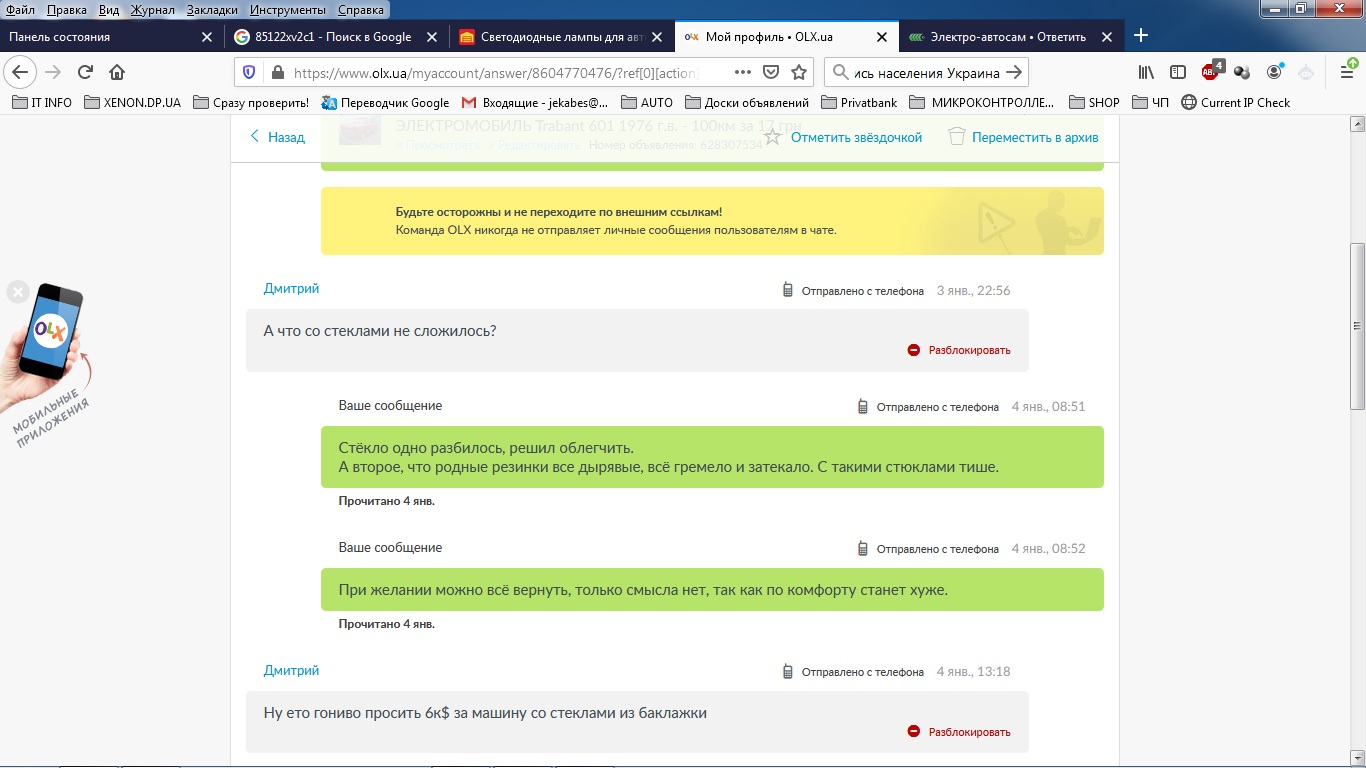Switch to the 'Поиск в Google' tab
Viewport: 1366px width, 768px height.
[333, 37]
